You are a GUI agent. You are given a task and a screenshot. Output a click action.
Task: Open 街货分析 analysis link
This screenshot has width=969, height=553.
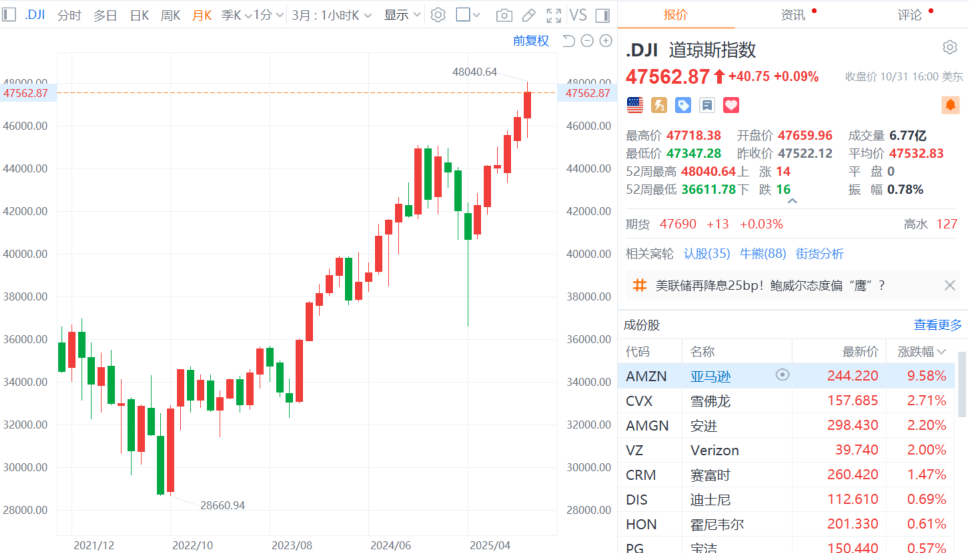(x=819, y=253)
